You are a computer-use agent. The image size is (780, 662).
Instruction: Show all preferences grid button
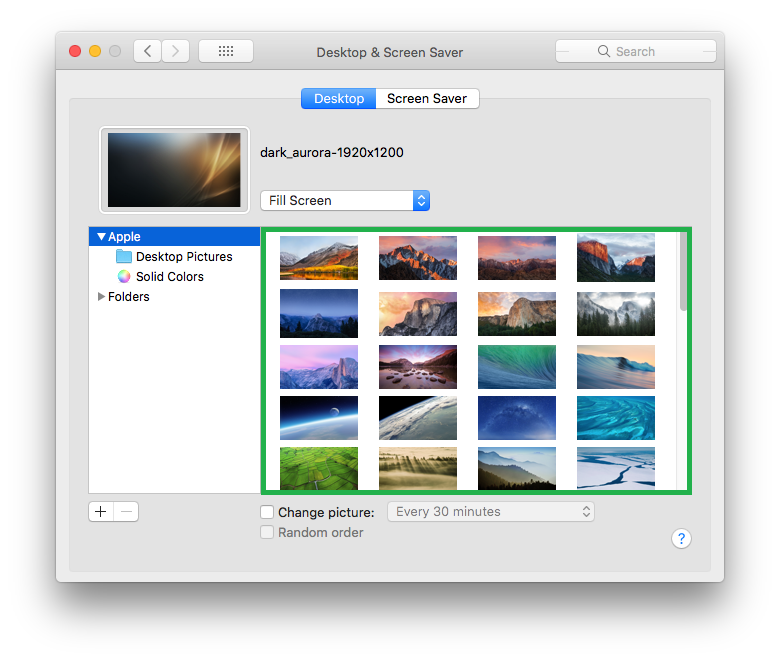coord(225,51)
